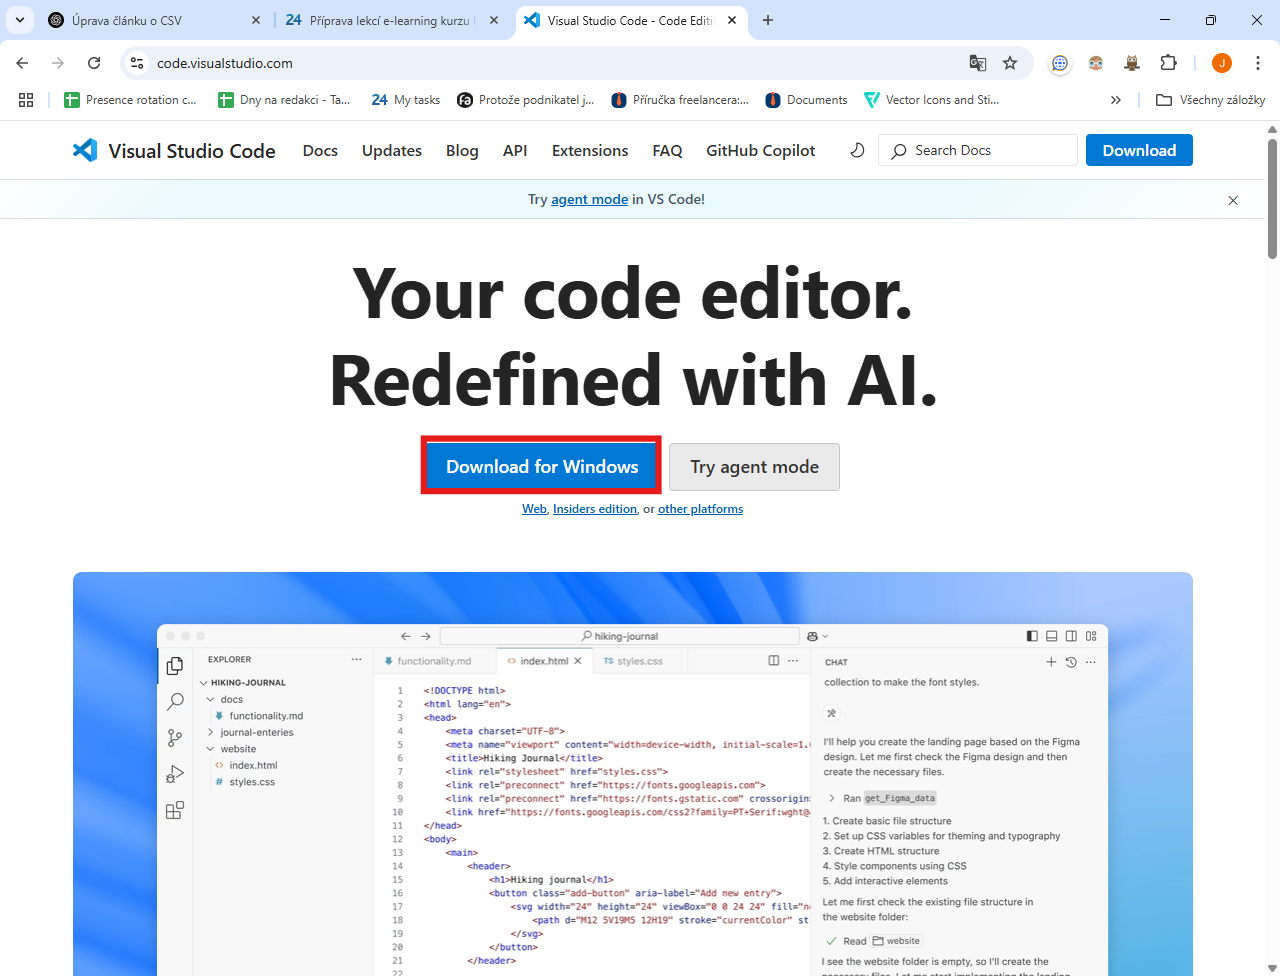Open a new browser tab with the plus icon
Image resolution: width=1280 pixels, height=976 pixels.
768,20
